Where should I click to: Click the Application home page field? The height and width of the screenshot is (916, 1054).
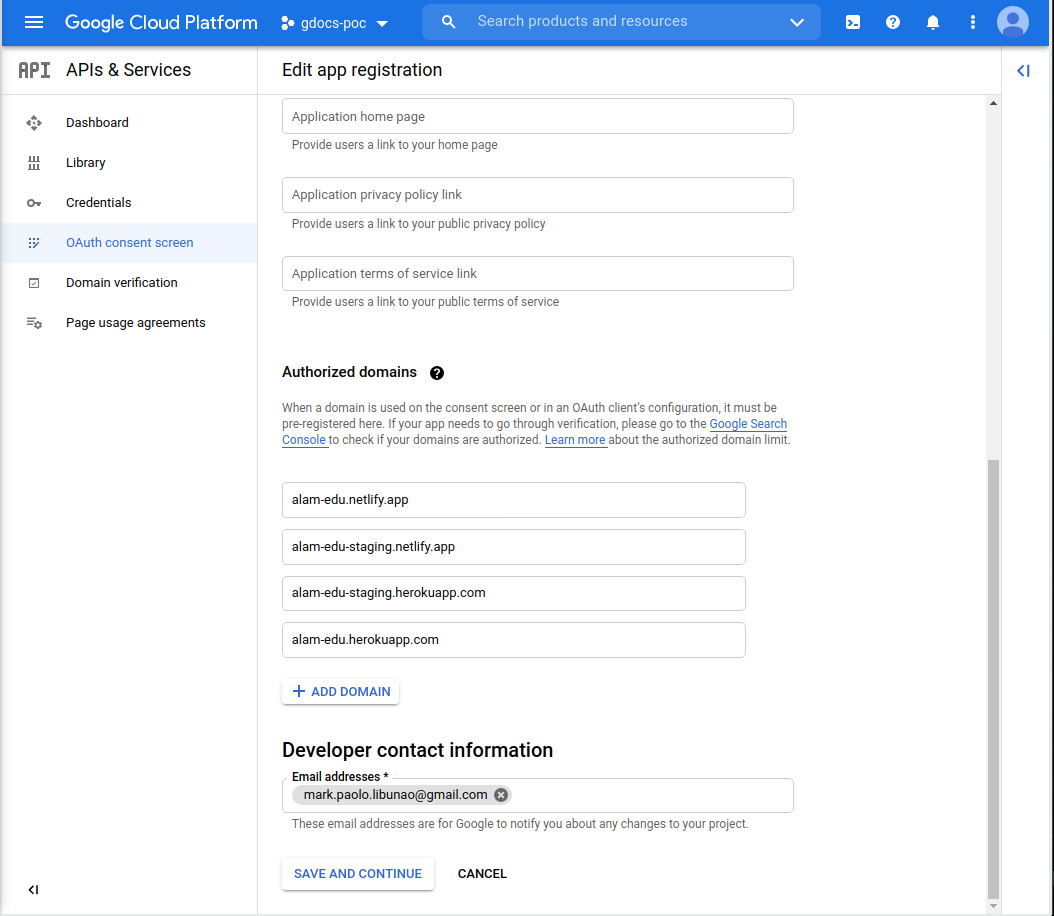point(537,116)
